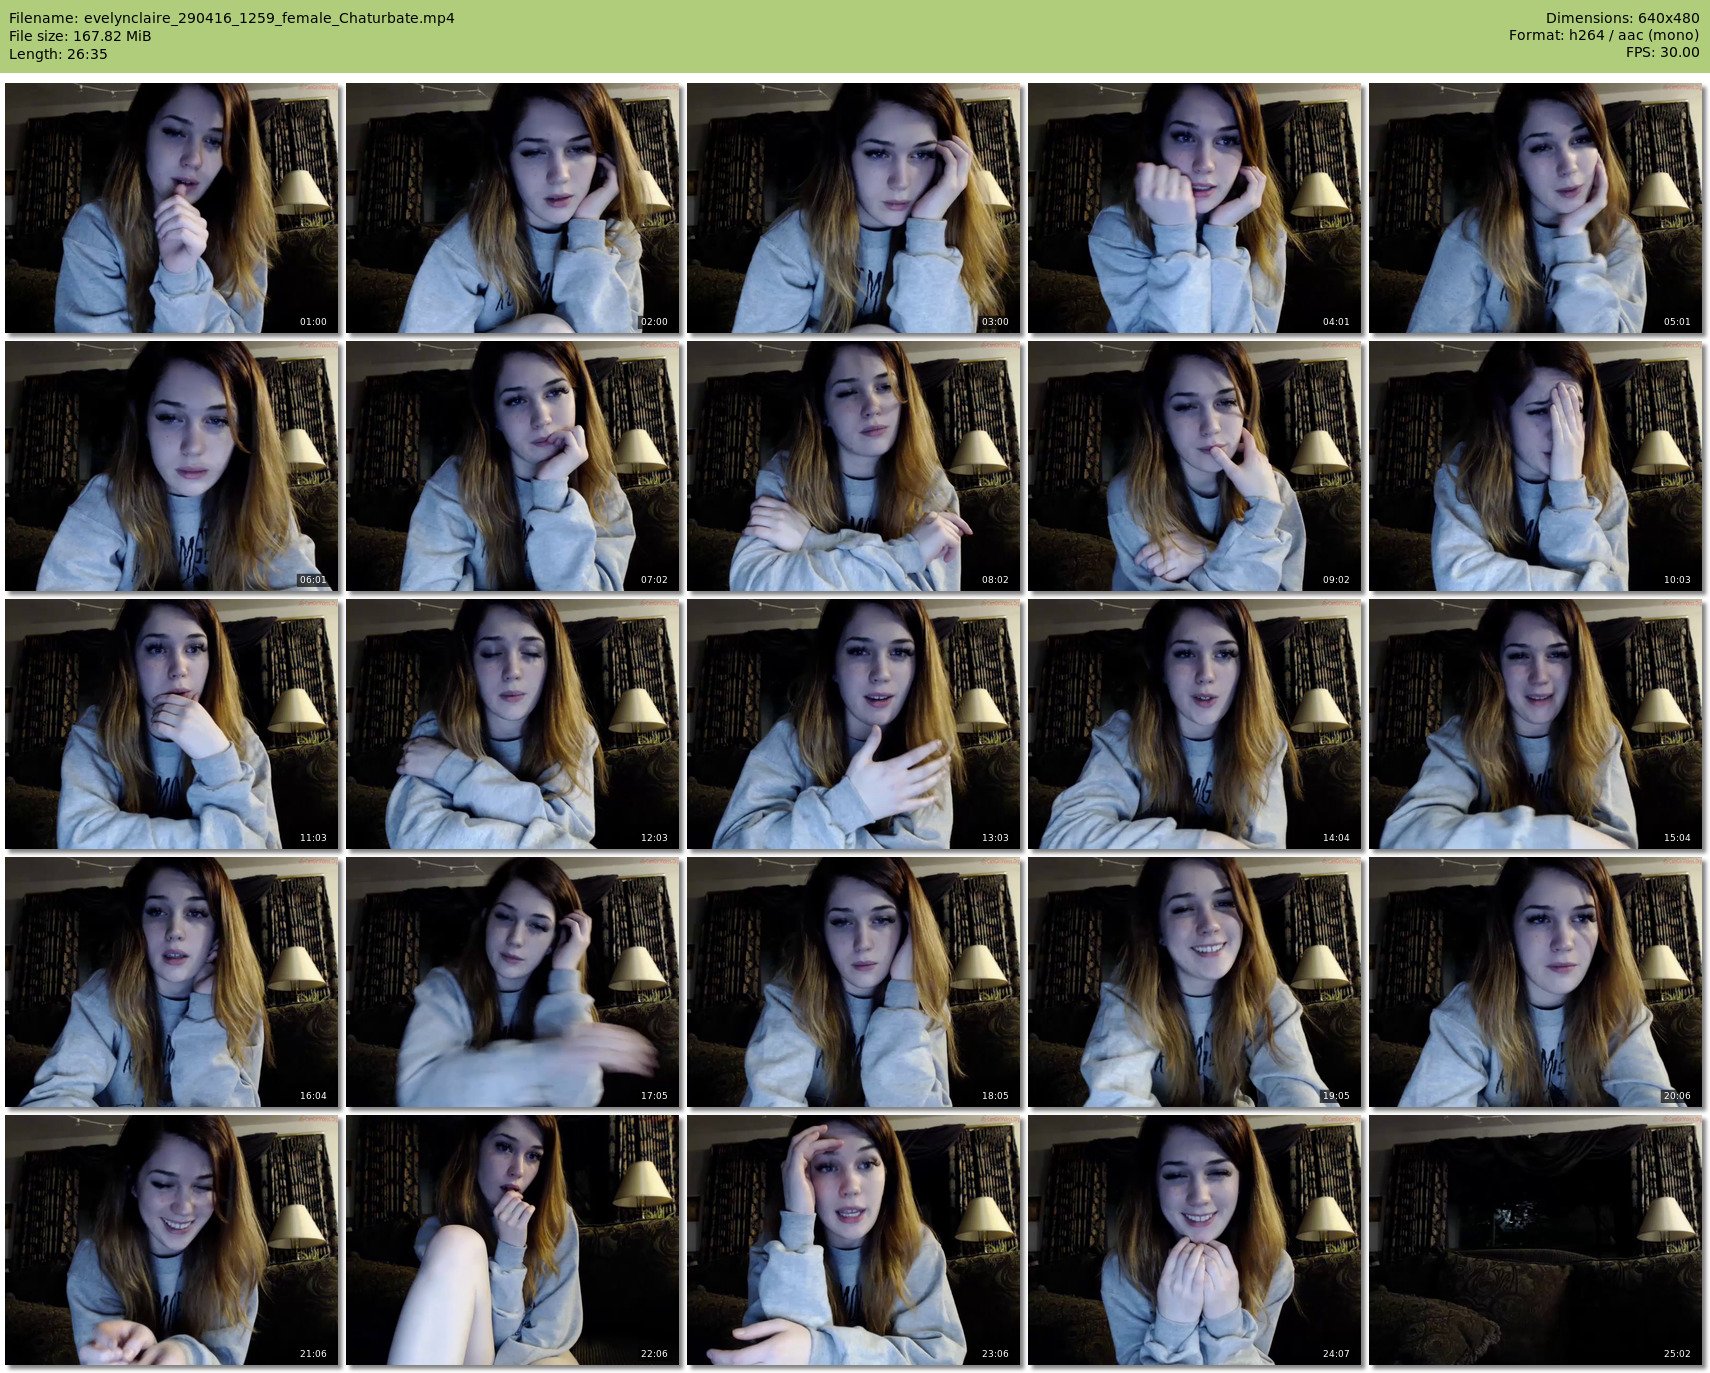
Task: Open the frame stamped 04:01
Action: [x=1195, y=208]
